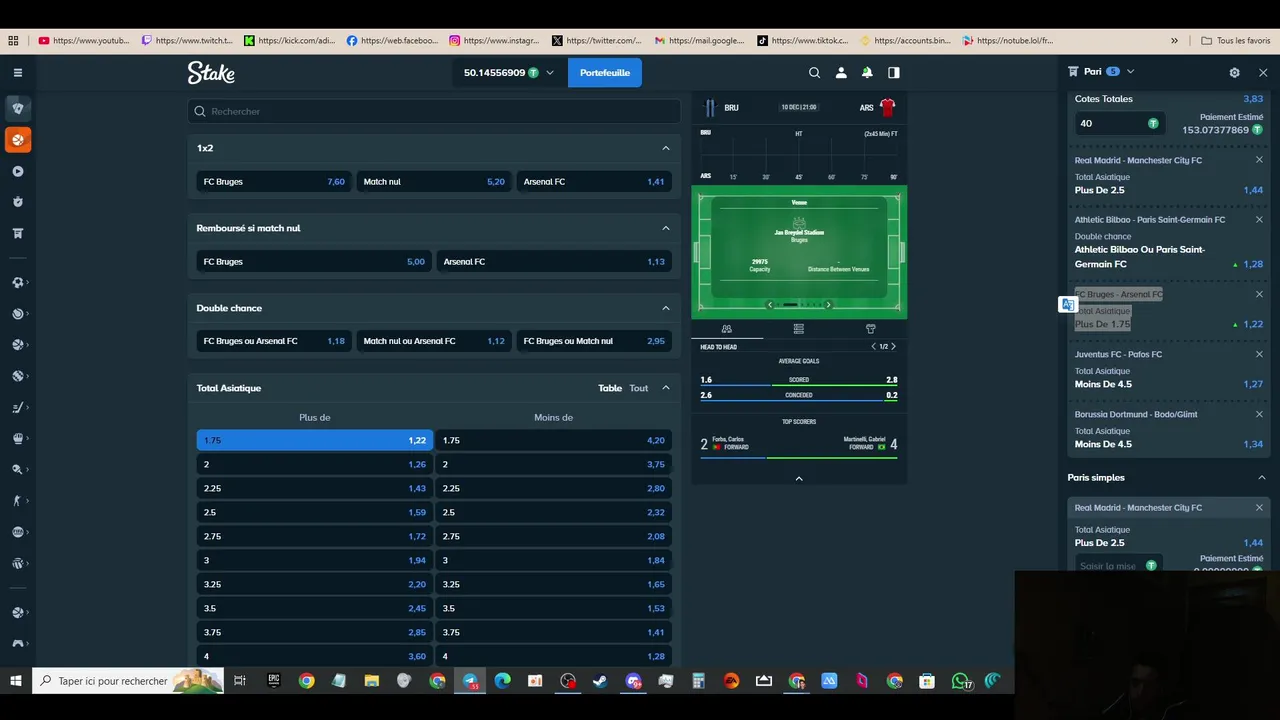Open the Twitch bookmark
The image size is (1280, 720).
click(187, 41)
